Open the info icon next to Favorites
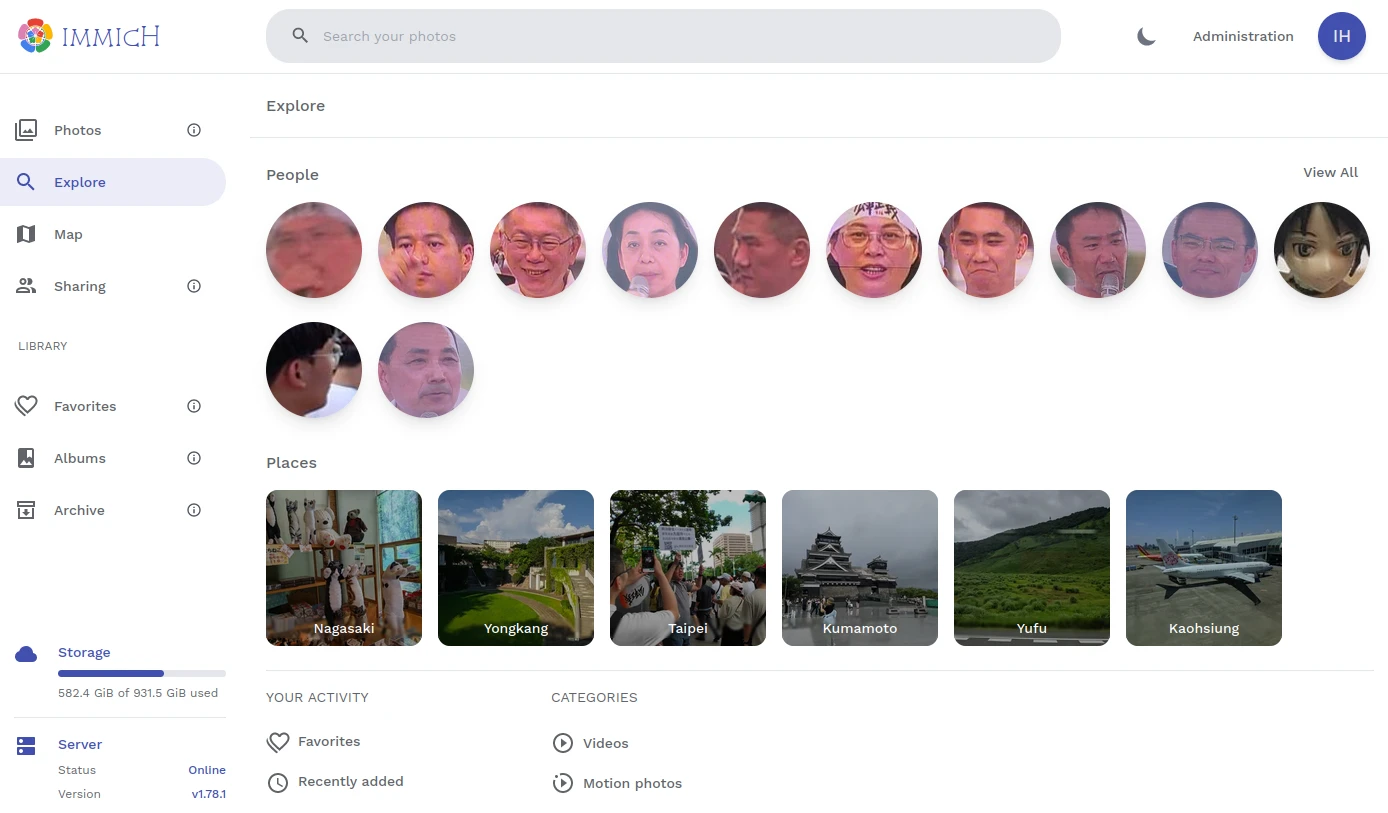The image size is (1388, 813). pos(194,406)
